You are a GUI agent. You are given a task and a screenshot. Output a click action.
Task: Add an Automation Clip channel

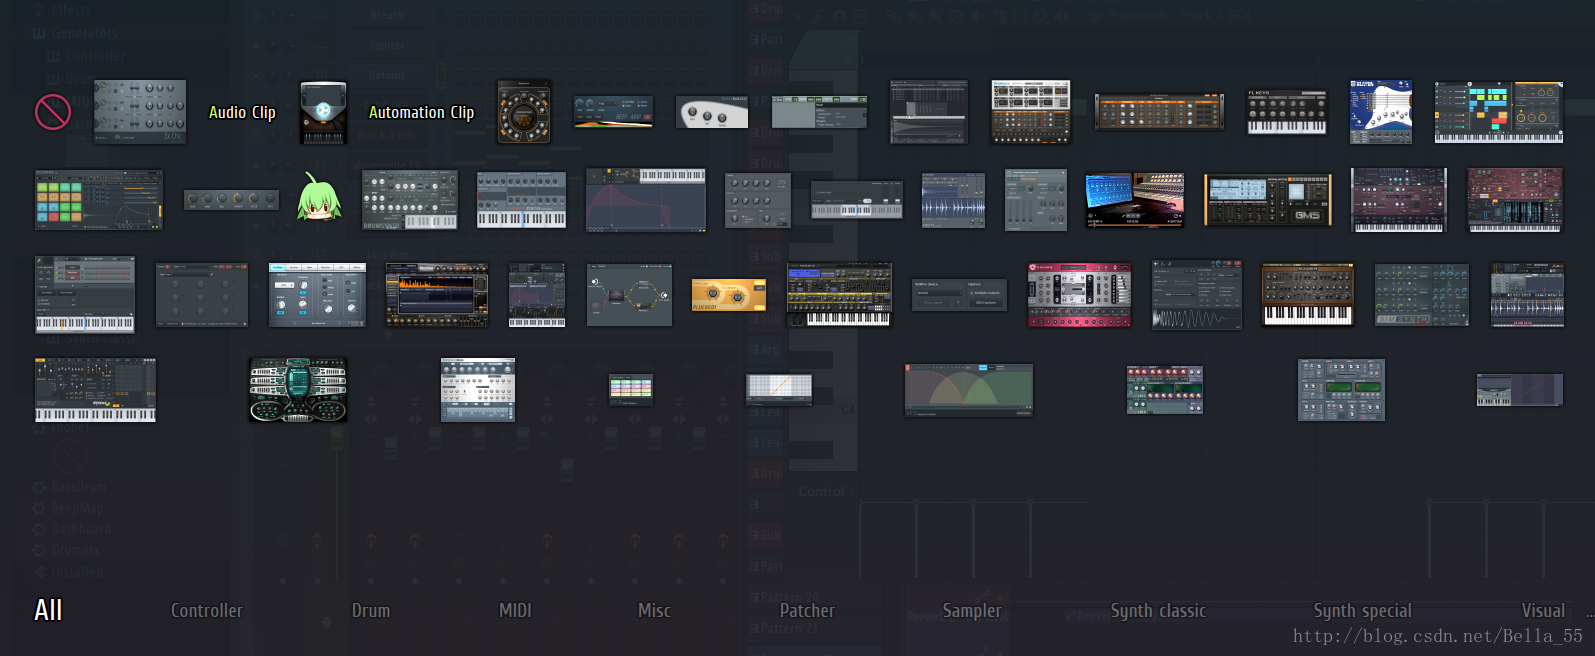point(421,113)
